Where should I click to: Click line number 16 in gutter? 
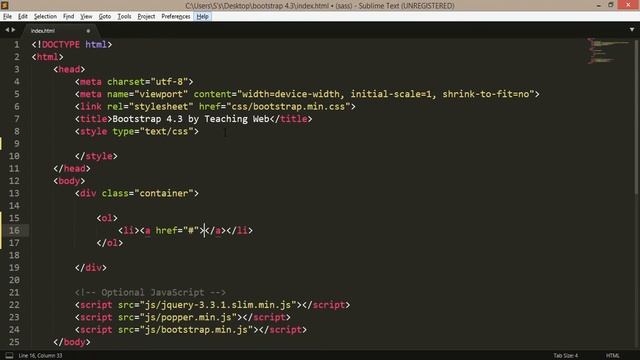click(x=14, y=230)
